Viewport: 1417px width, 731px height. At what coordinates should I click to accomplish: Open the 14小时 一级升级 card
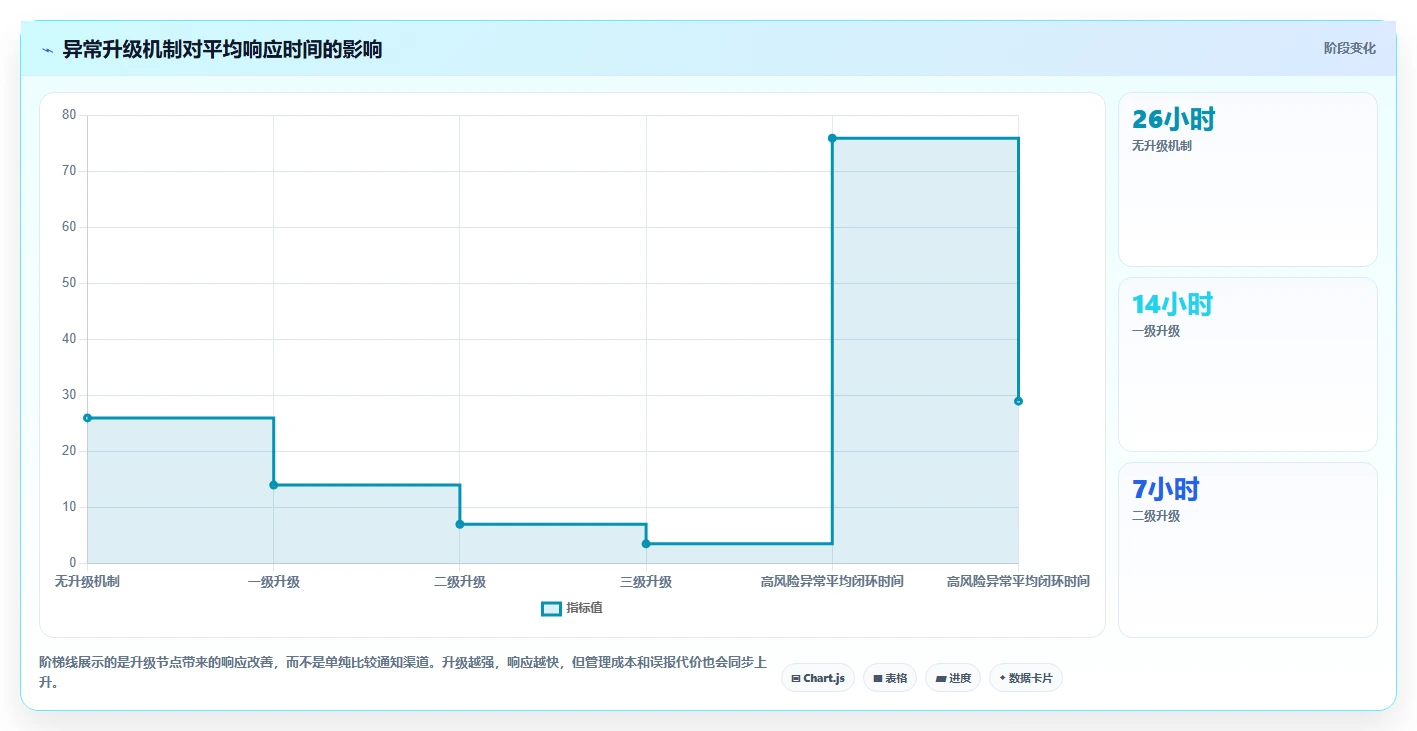[1247, 364]
